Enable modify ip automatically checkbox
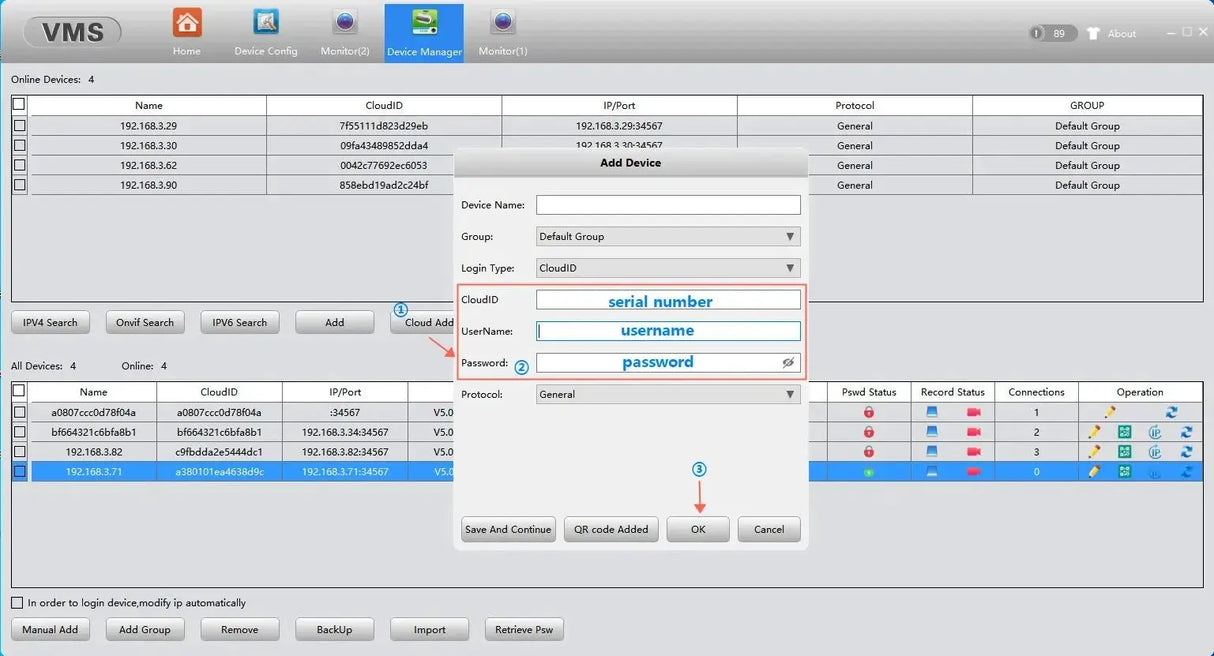This screenshot has height=656, width=1214. (17, 603)
